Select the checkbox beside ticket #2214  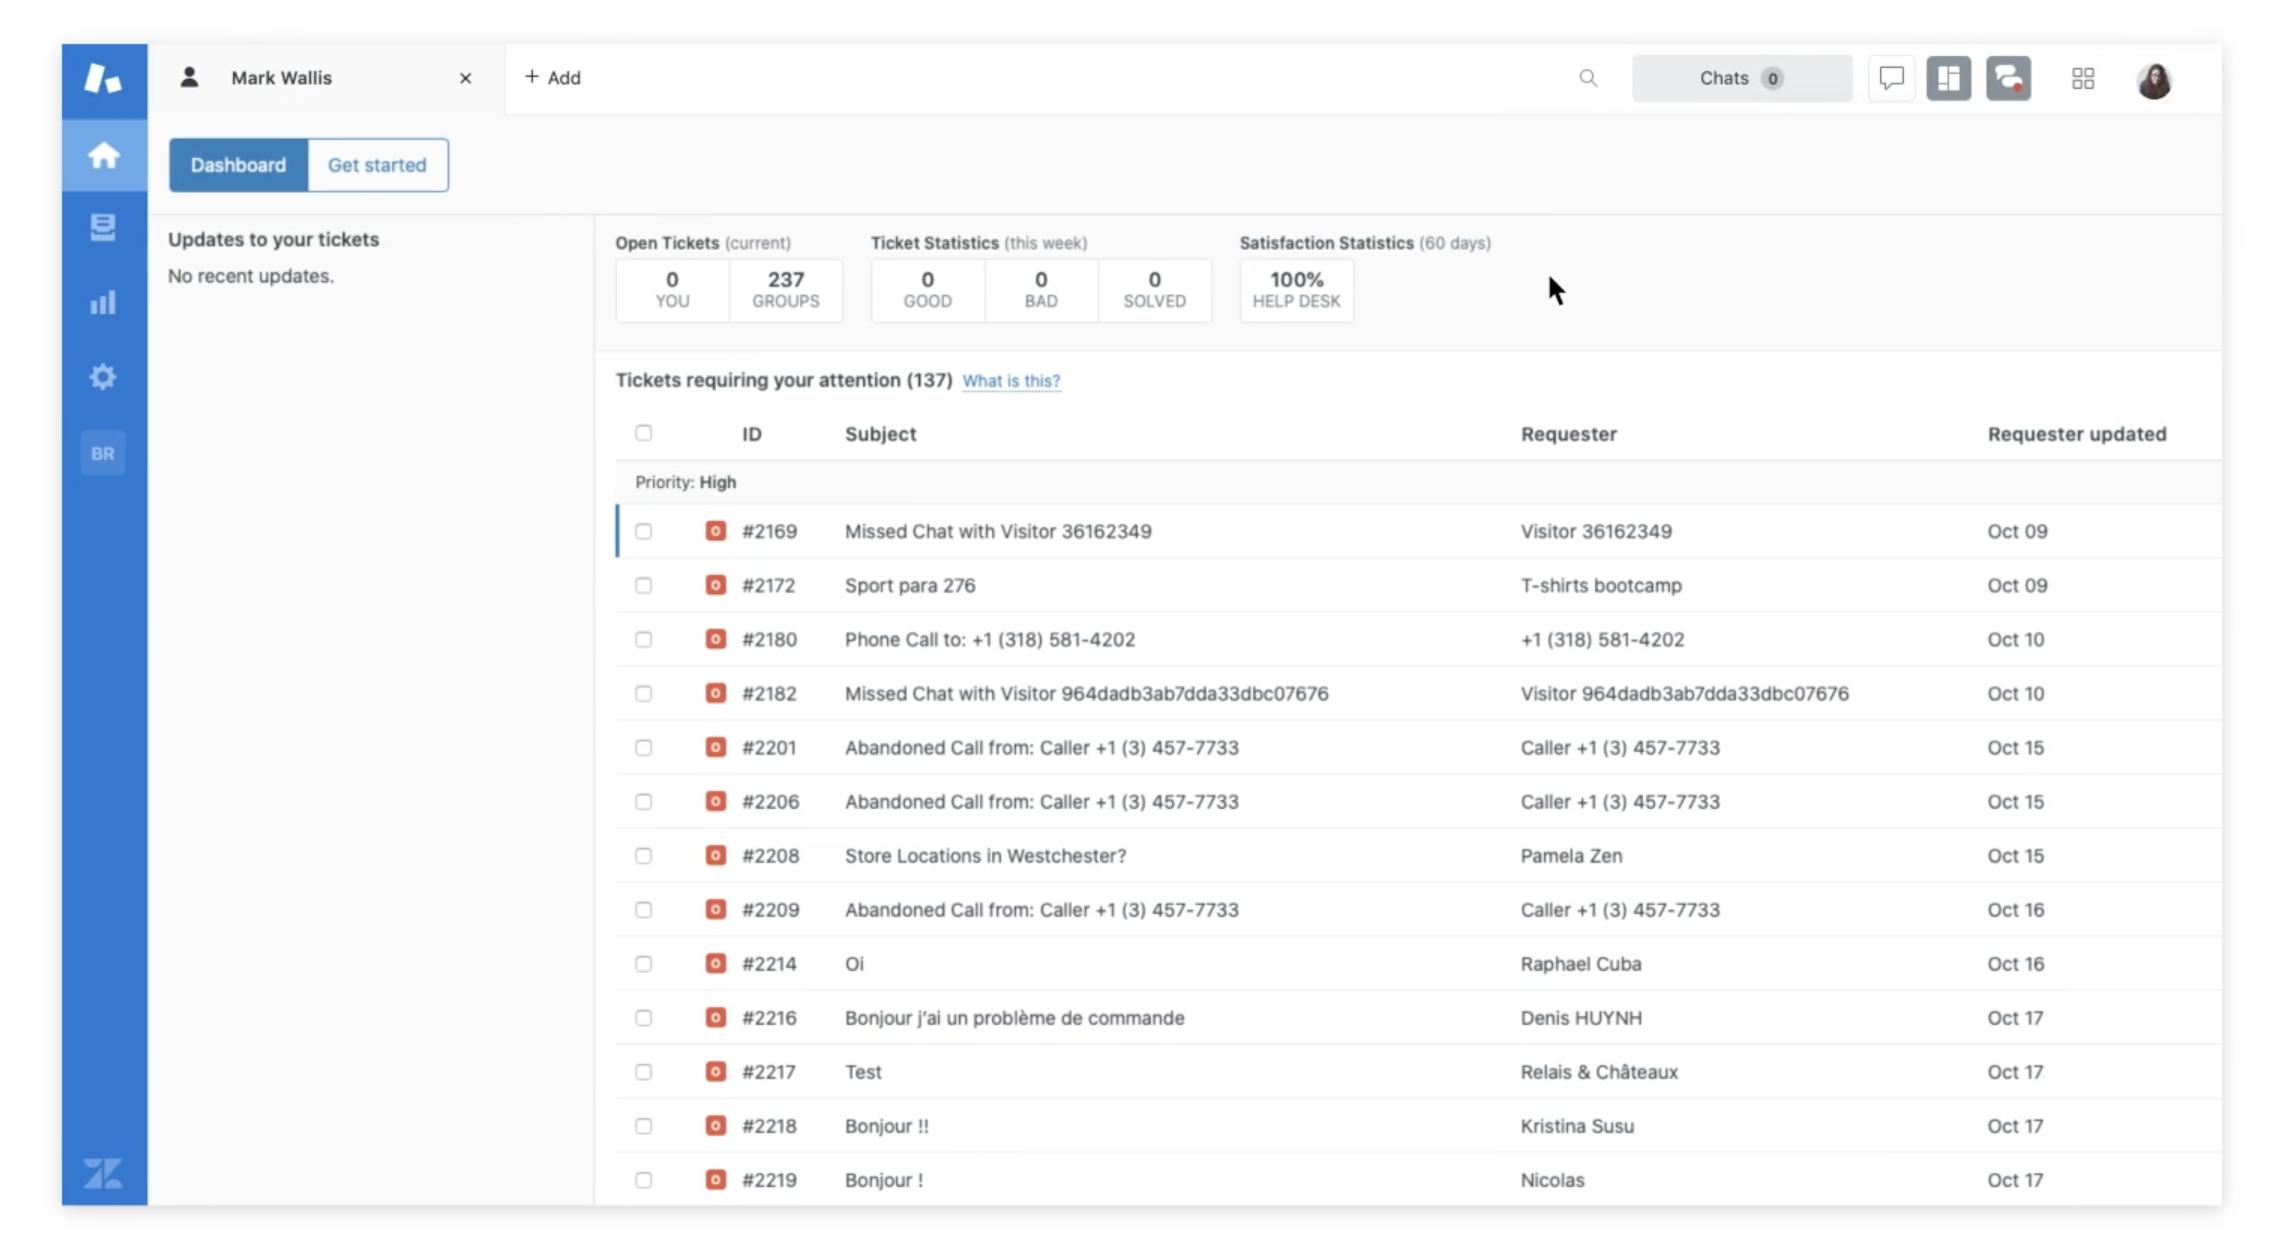643,963
